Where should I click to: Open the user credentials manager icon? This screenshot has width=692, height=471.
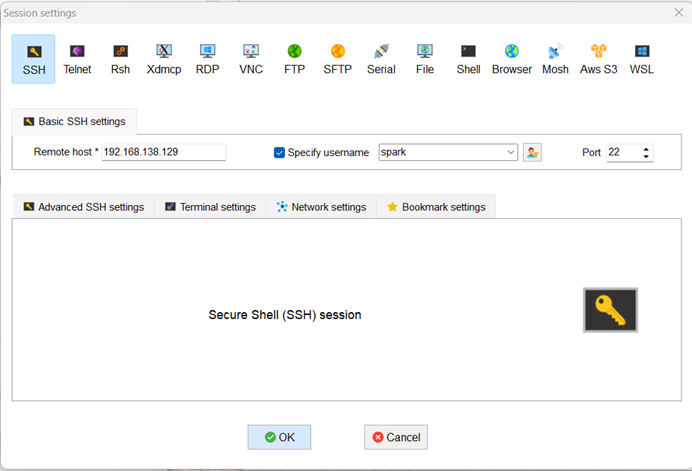(x=532, y=152)
